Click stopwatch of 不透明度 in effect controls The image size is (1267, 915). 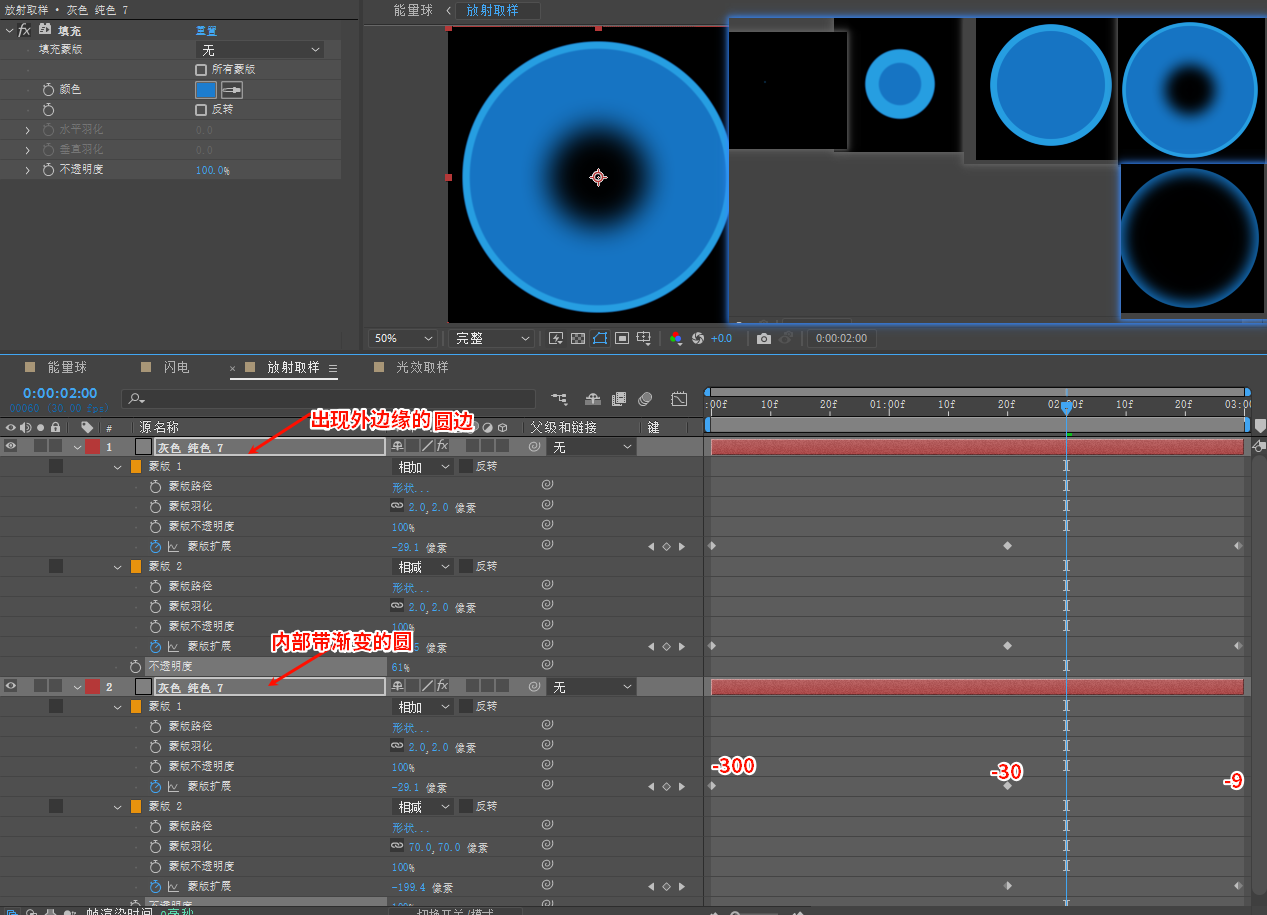click(x=48, y=170)
